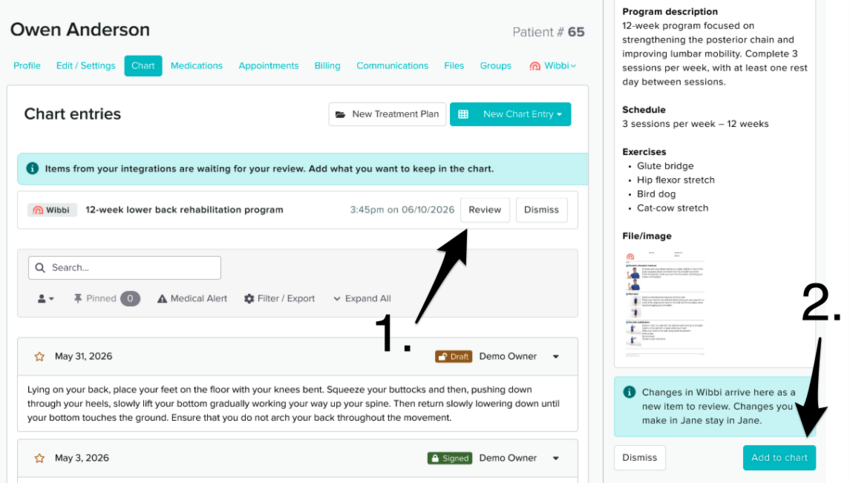Click the 'May 3, 2026' entry date

tap(82, 459)
